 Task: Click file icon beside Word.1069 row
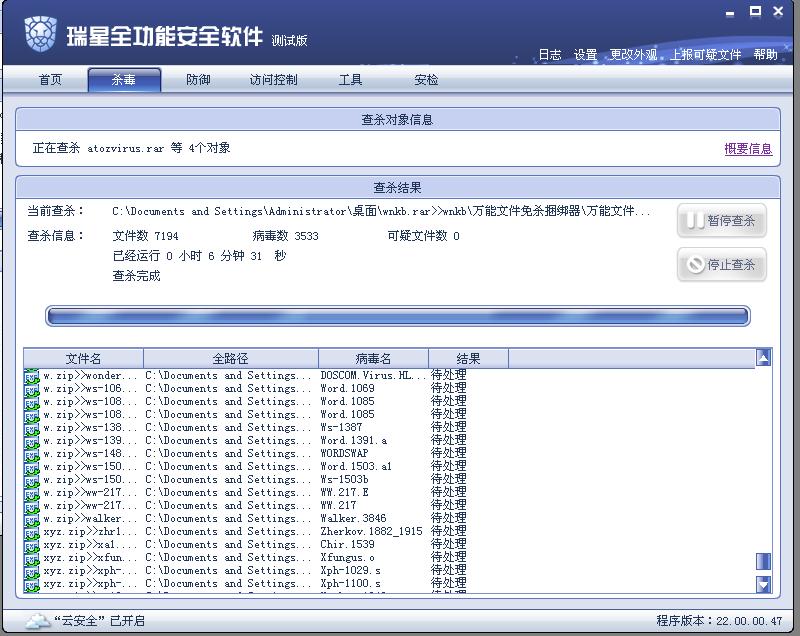pyautogui.click(x=32, y=389)
